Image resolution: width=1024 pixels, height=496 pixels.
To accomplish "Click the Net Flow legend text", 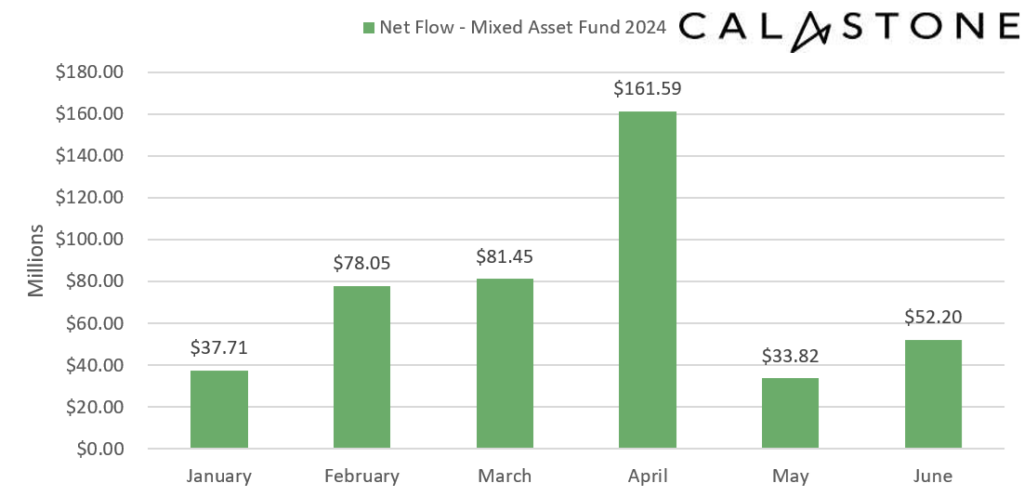I will [x=522, y=27].
